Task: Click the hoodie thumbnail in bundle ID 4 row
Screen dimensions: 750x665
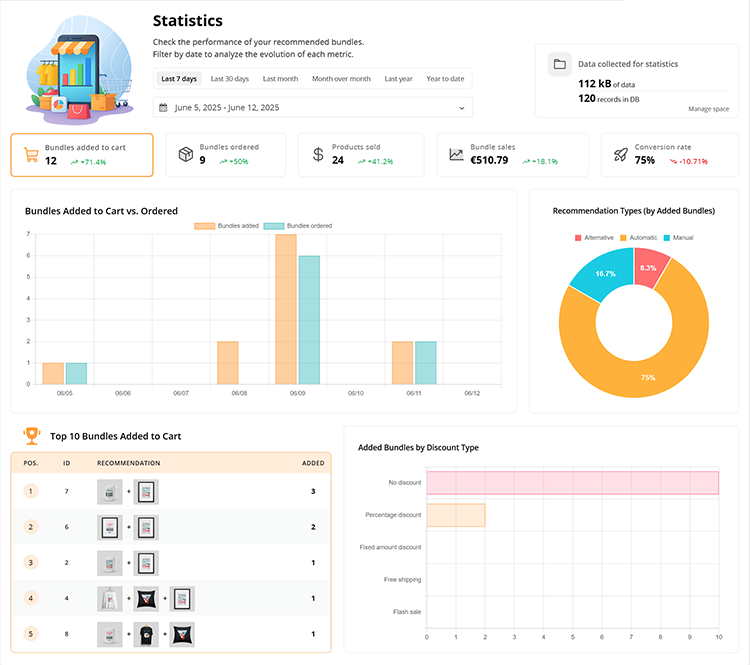Action: 110,599
